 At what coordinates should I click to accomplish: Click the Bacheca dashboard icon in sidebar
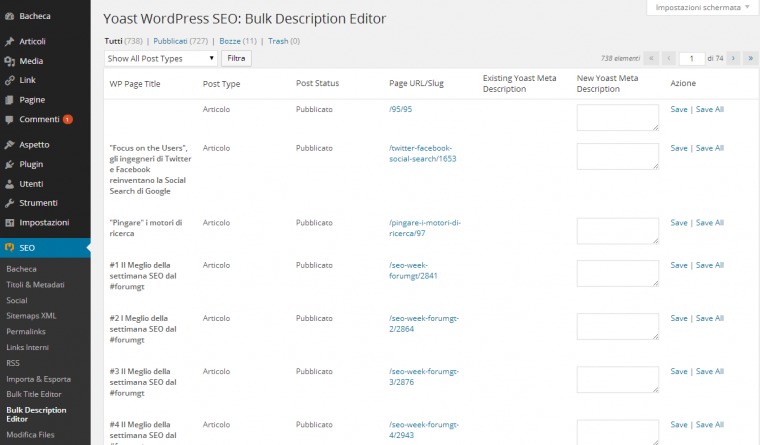coord(9,16)
